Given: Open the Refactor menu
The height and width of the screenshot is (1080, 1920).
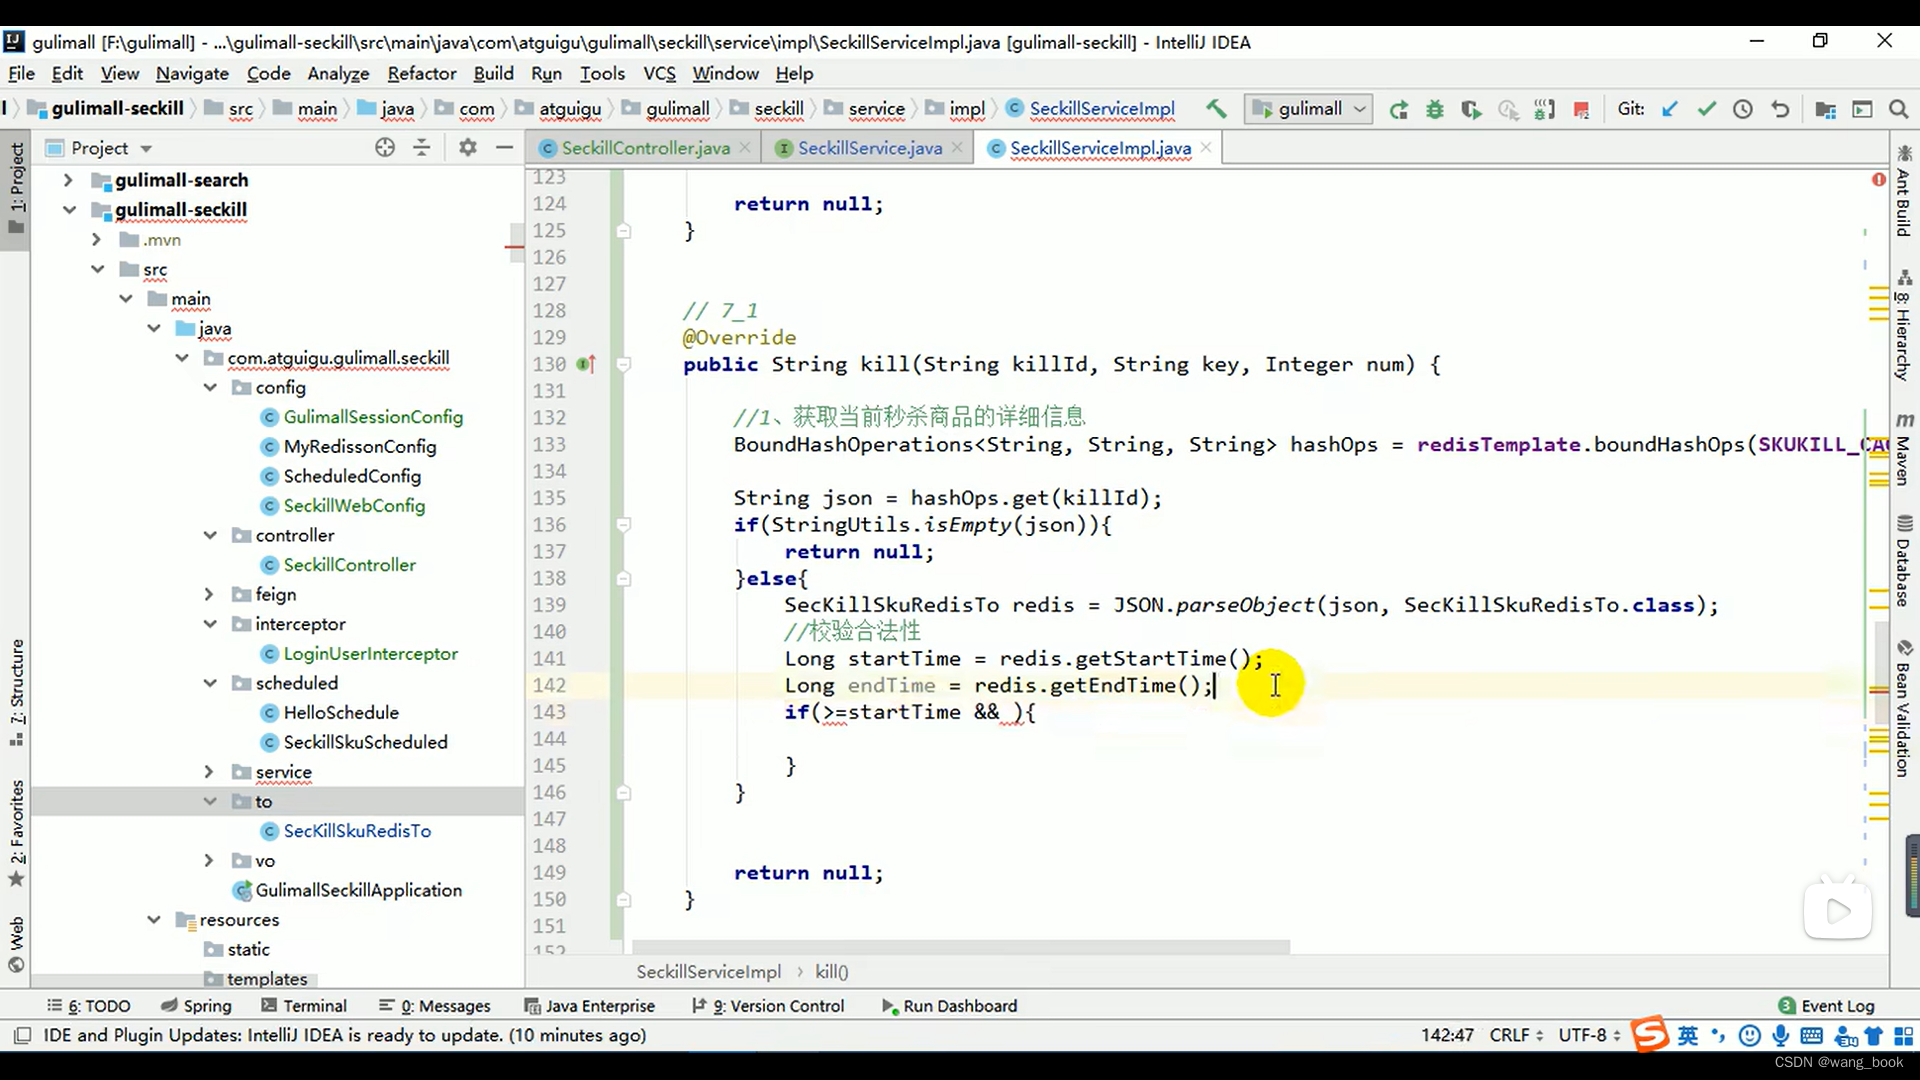Looking at the screenshot, I should pyautogui.click(x=421, y=73).
